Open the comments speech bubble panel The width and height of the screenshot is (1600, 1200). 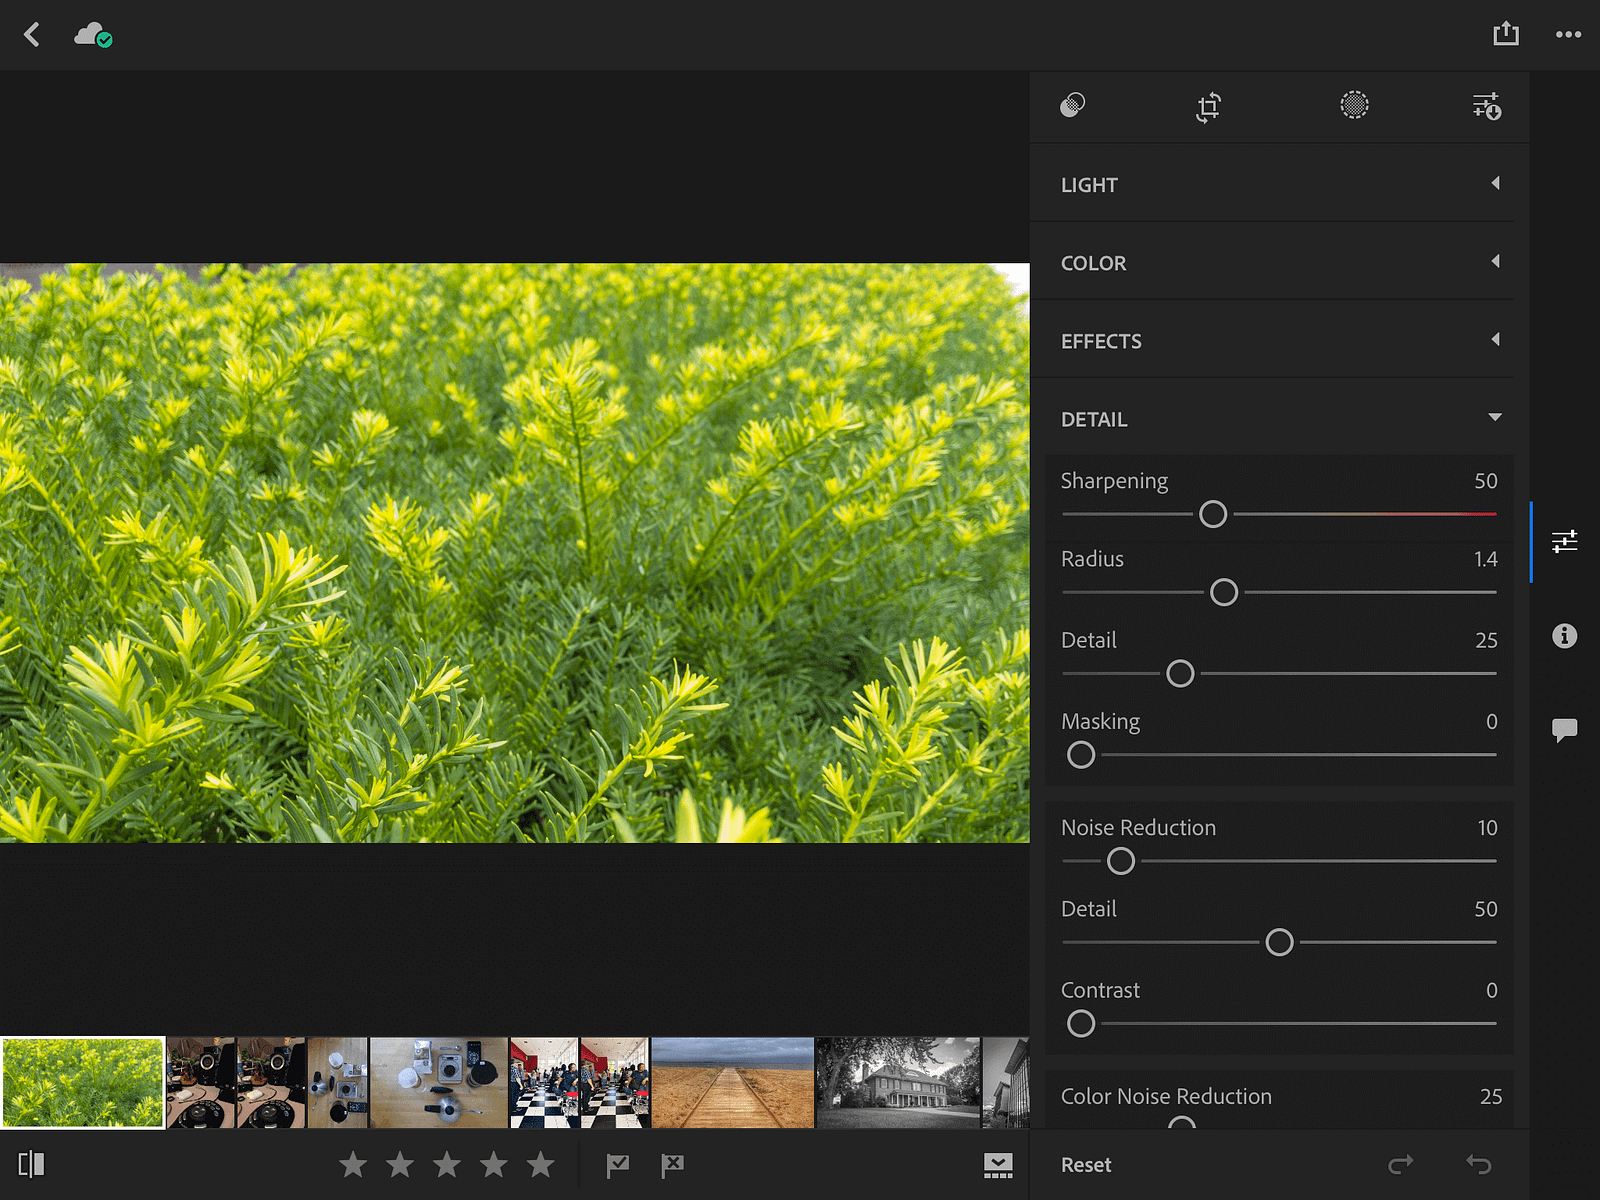pos(1565,730)
